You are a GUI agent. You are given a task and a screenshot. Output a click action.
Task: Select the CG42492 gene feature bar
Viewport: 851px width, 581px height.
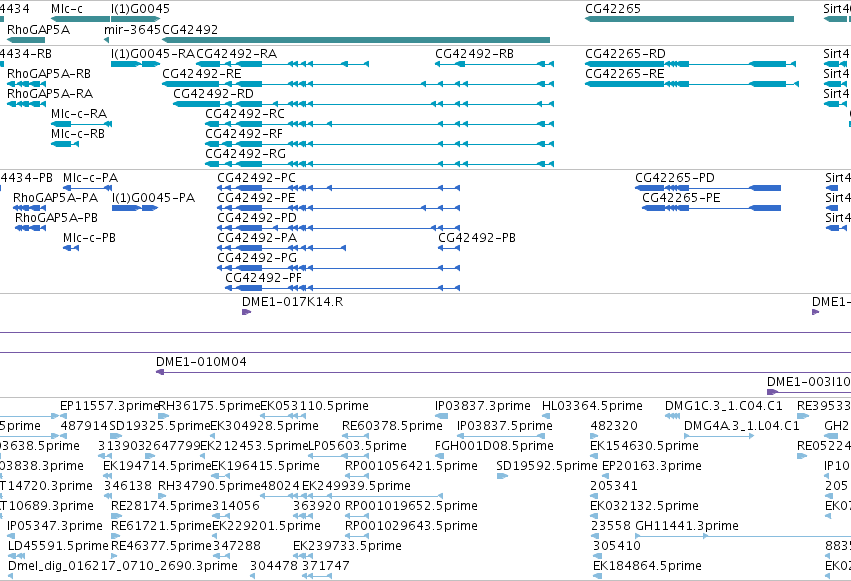356,40
